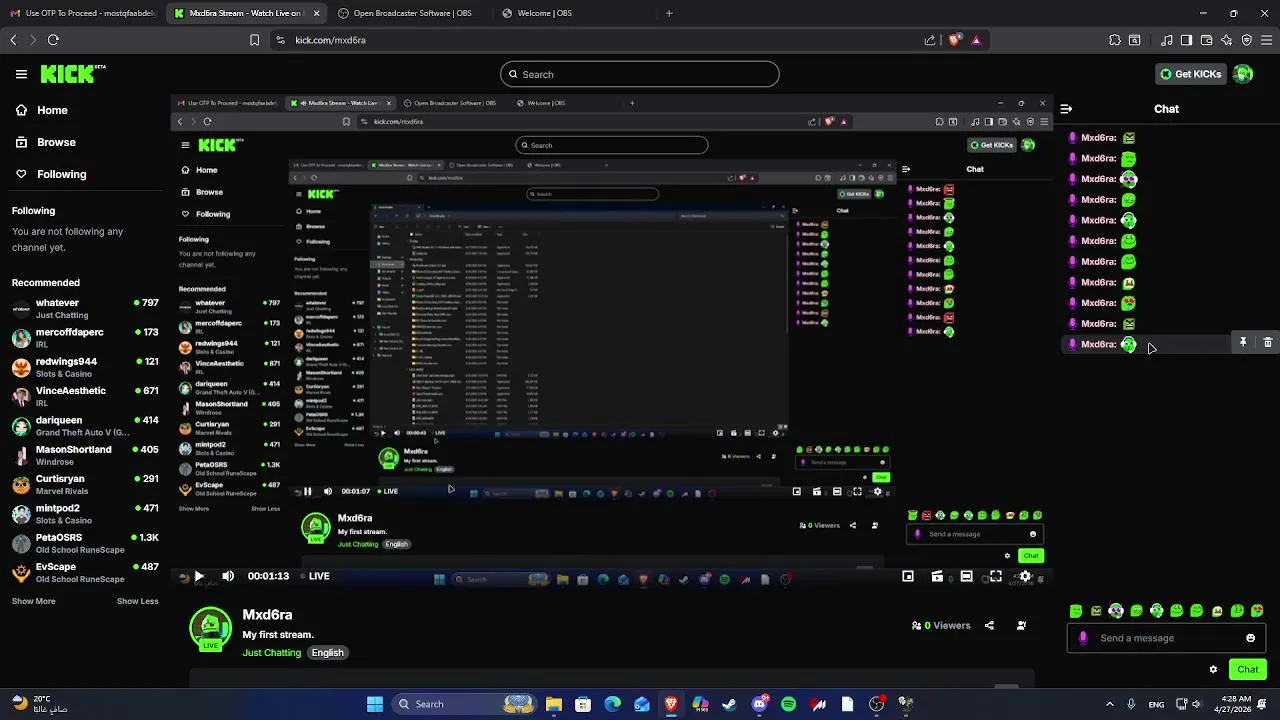
Task: Click the English language tag
Action: click(x=327, y=653)
